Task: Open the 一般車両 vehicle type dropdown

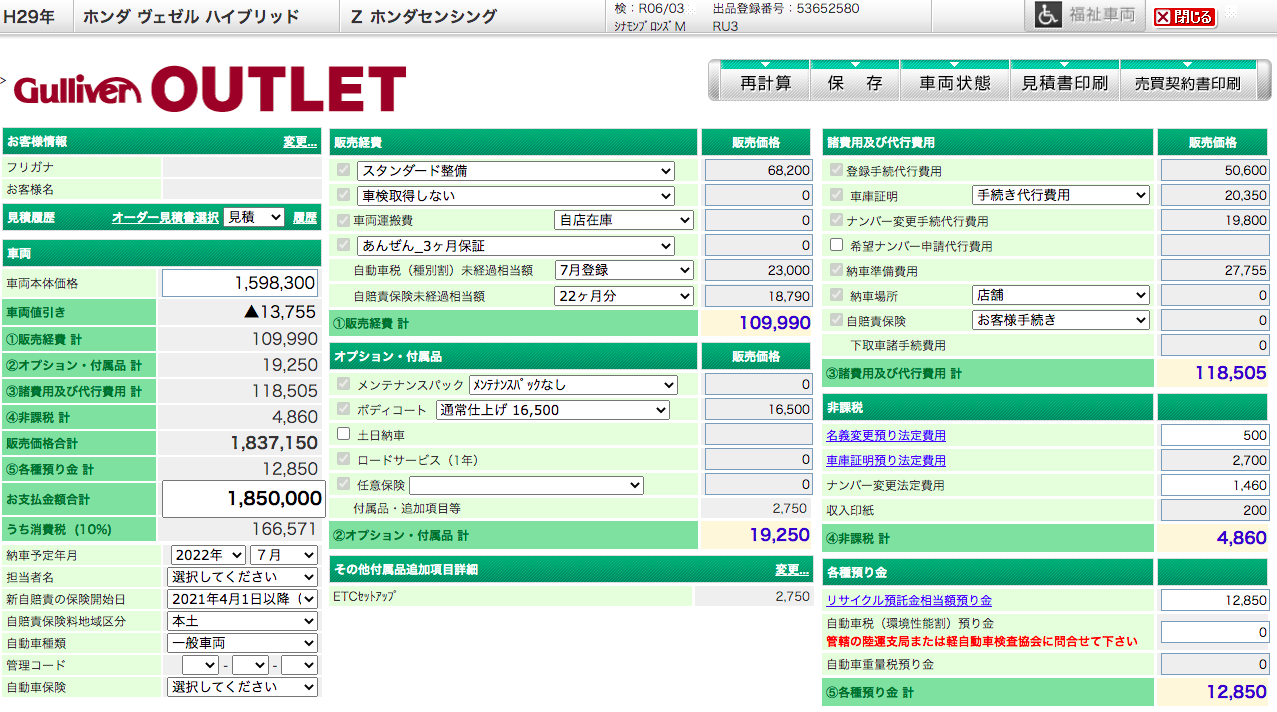Action: point(242,643)
